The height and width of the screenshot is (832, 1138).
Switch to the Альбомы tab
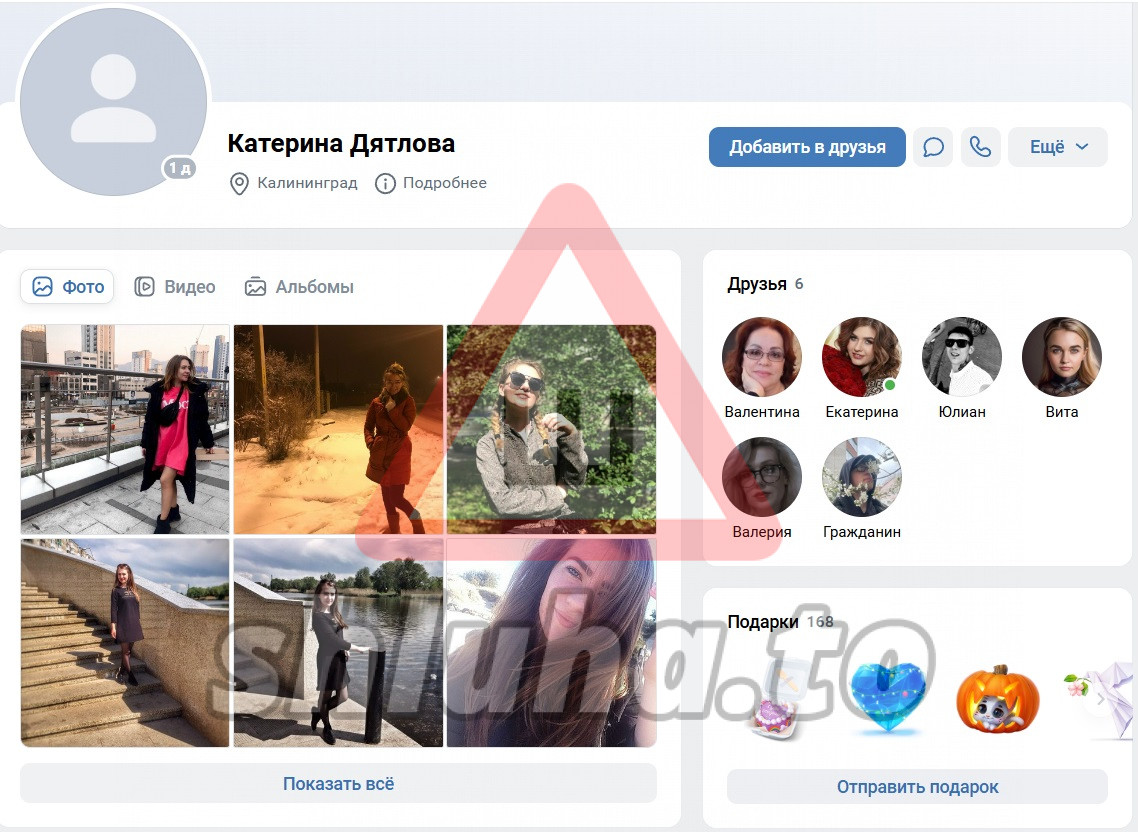[x=299, y=287]
